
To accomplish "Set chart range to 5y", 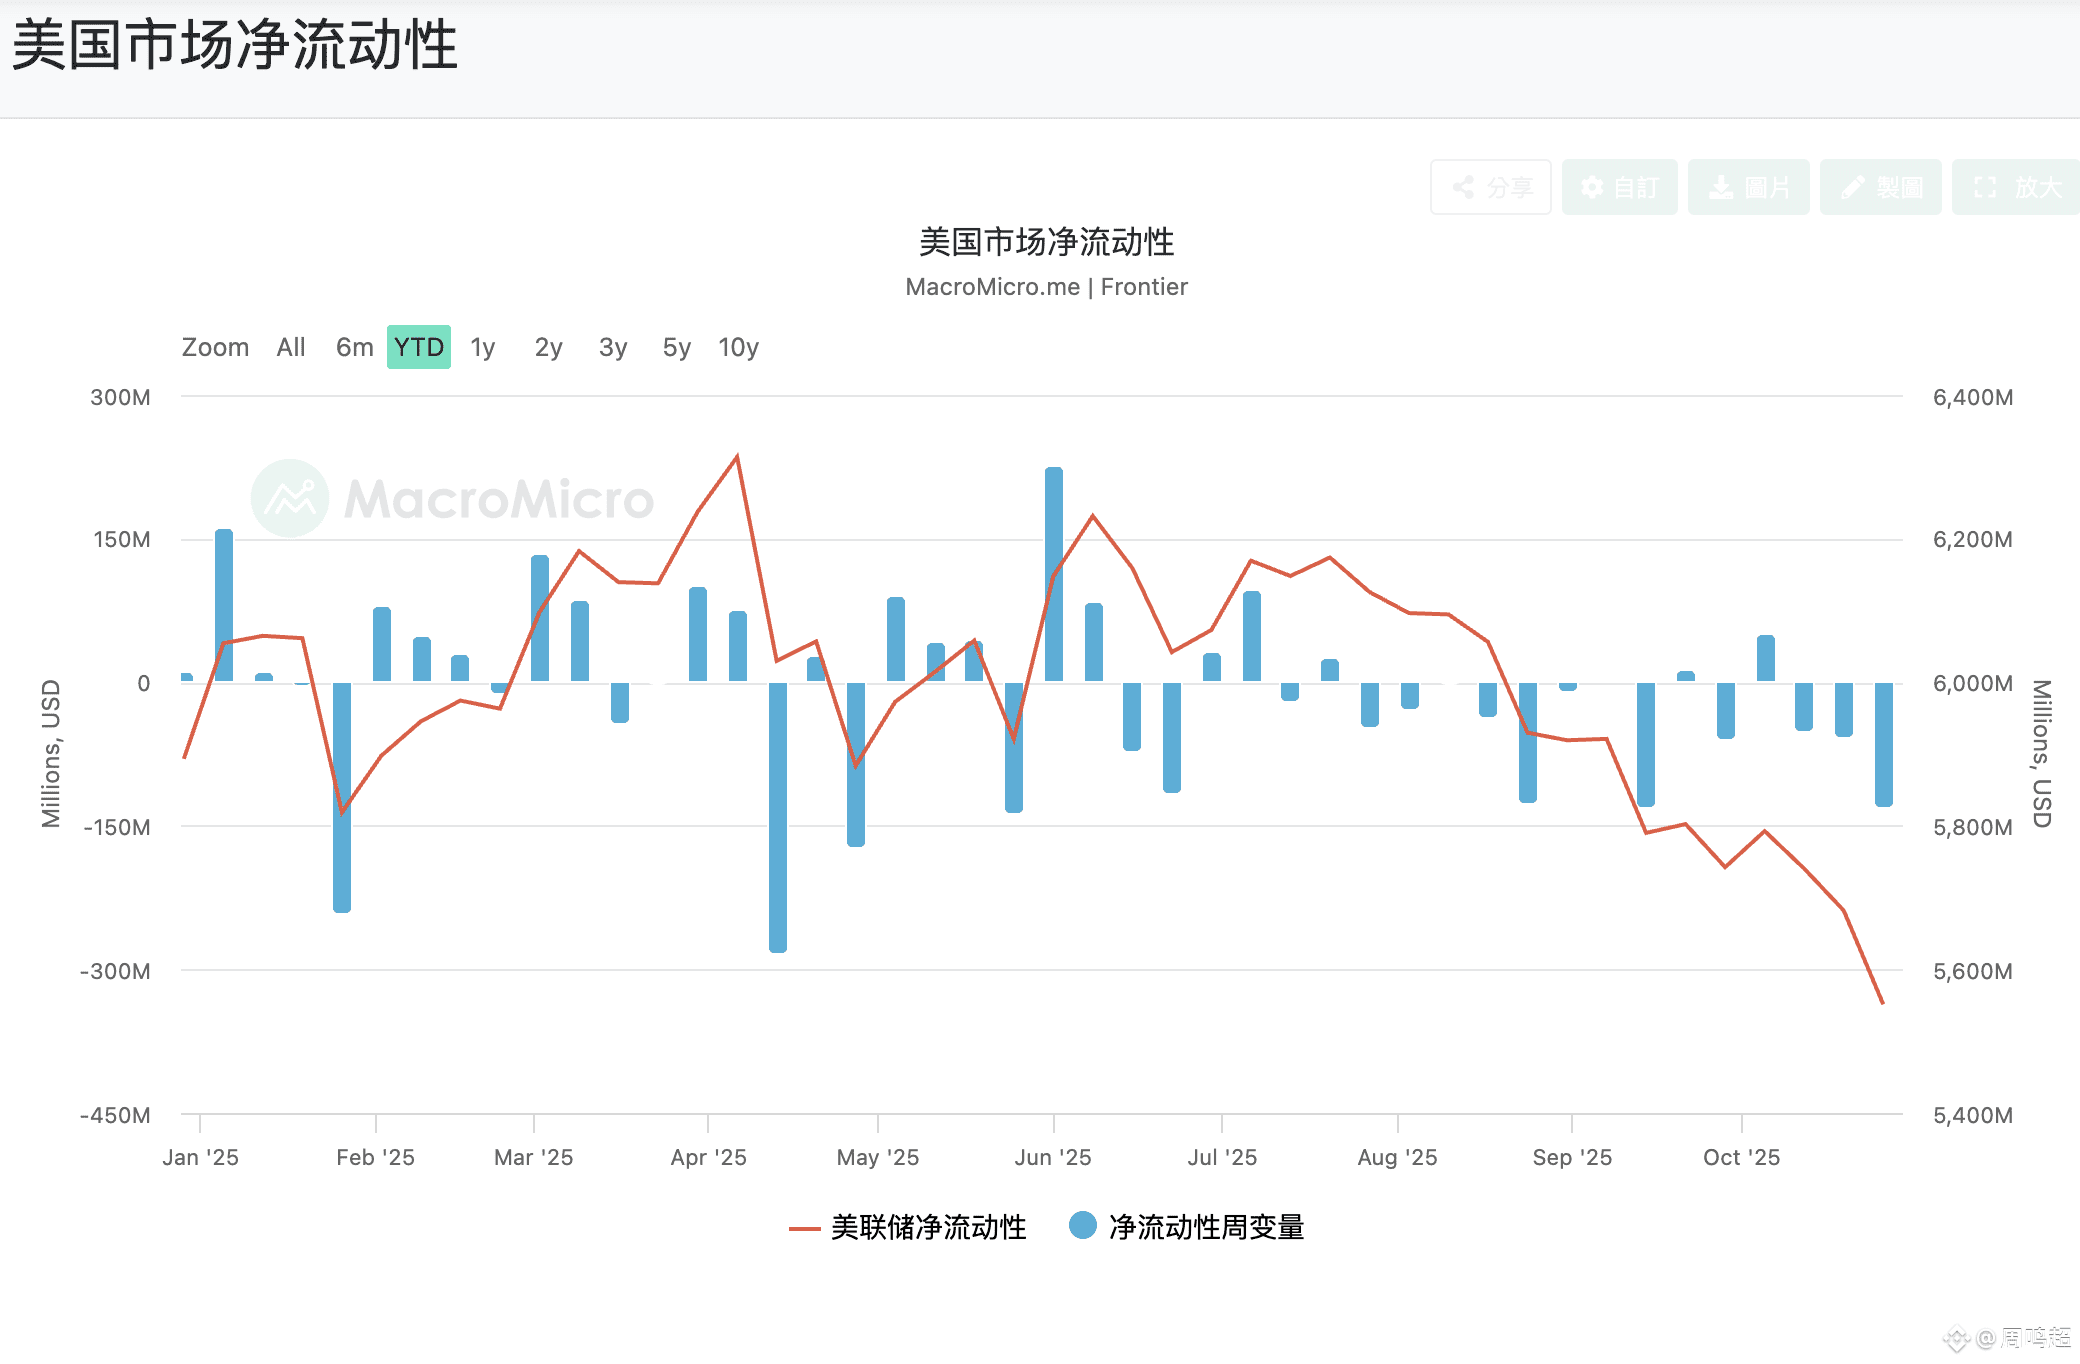I will pos(677,347).
